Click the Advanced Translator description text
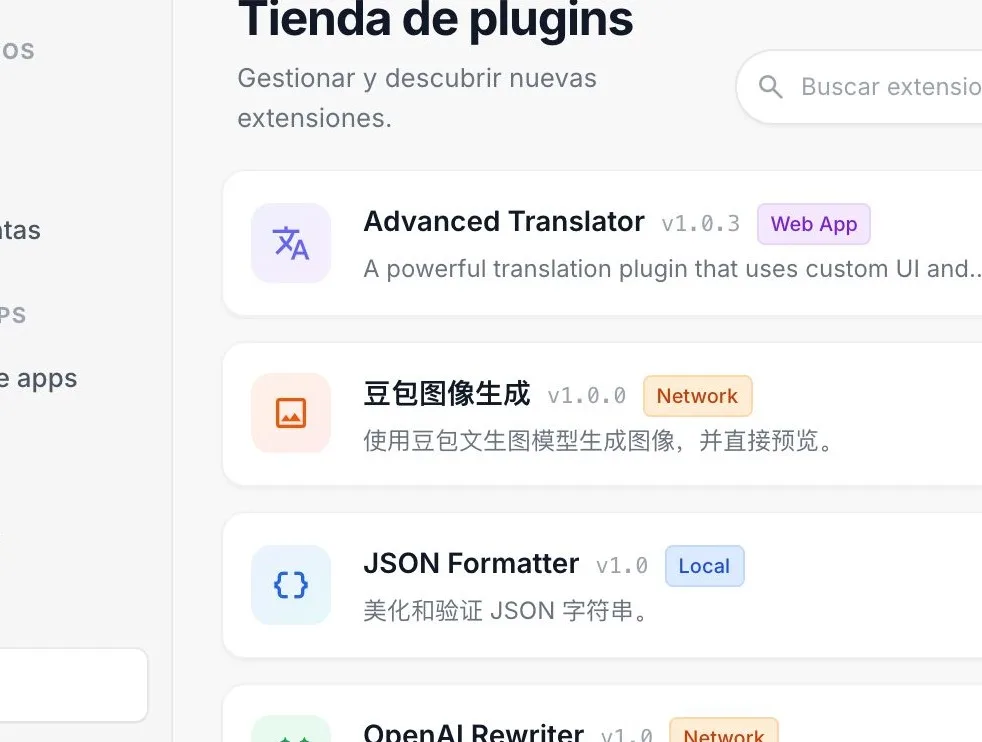 672,269
